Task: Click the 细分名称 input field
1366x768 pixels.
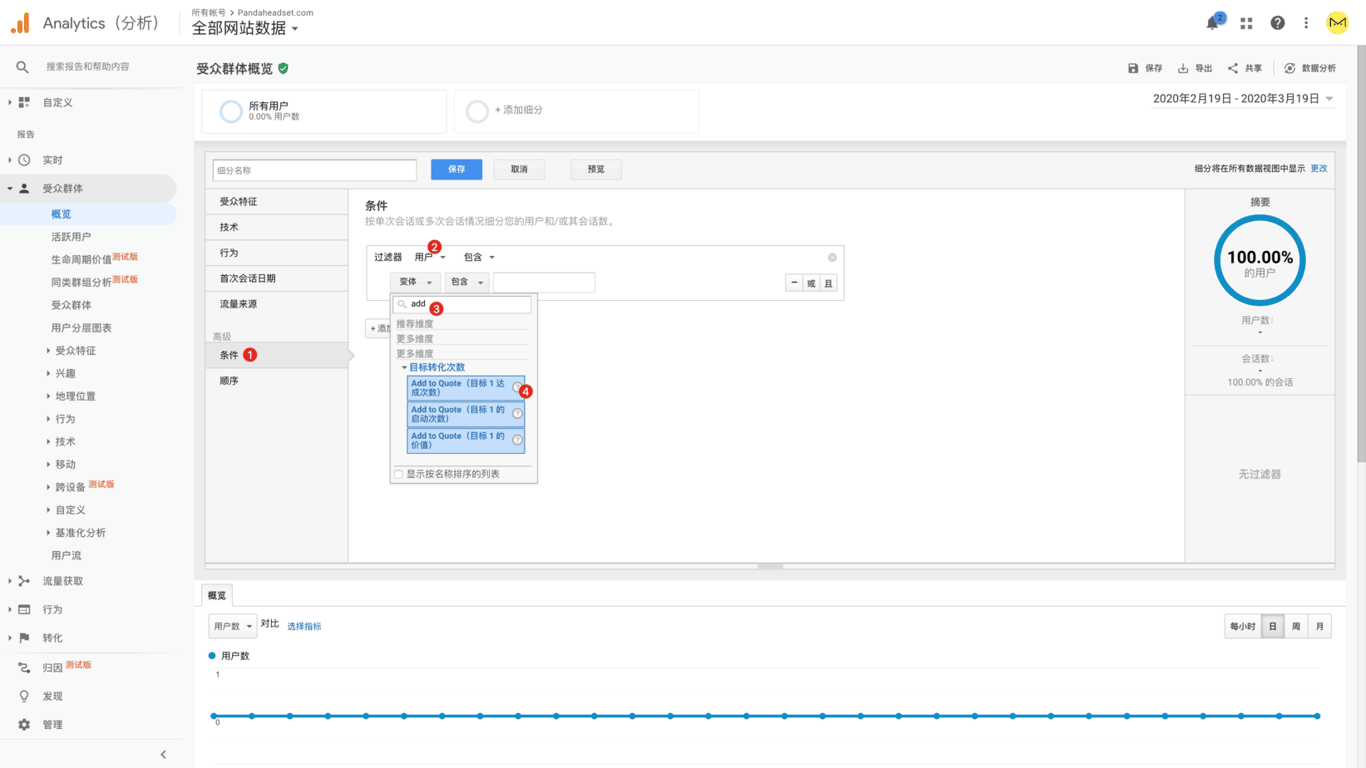Action: [x=314, y=170]
